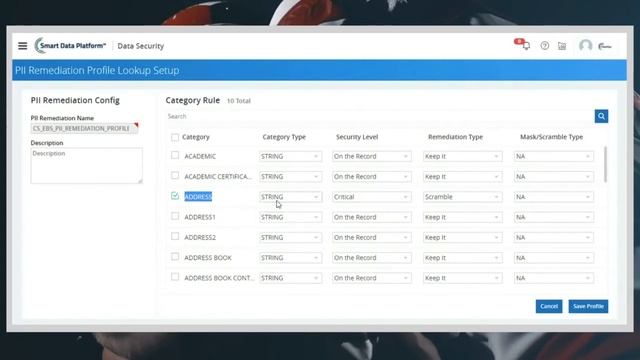
Task: Open Remediation Type dropdown for ACADEMIC CERTIFICA...
Action: (x=462, y=177)
